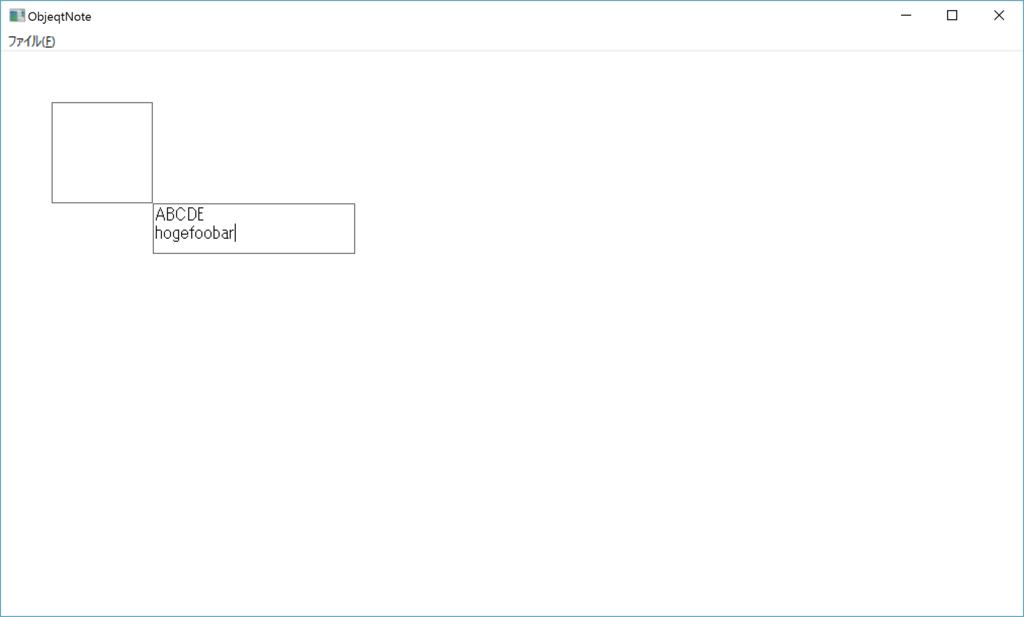Image resolution: width=1024 pixels, height=617 pixels.
Task: Click the ABCDE text line
Action: point(180,214)
